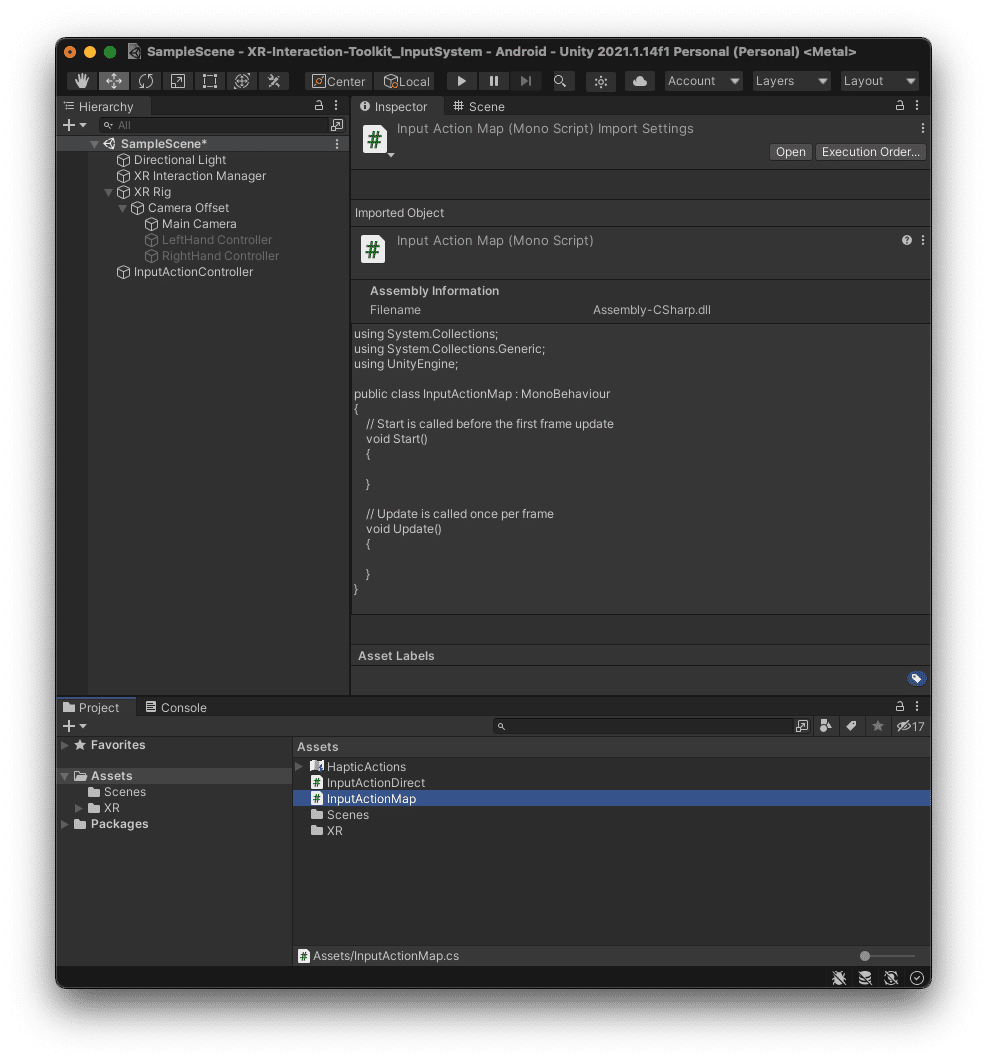Save search to favorites star
987x1062 pixels.
(878, 727)
